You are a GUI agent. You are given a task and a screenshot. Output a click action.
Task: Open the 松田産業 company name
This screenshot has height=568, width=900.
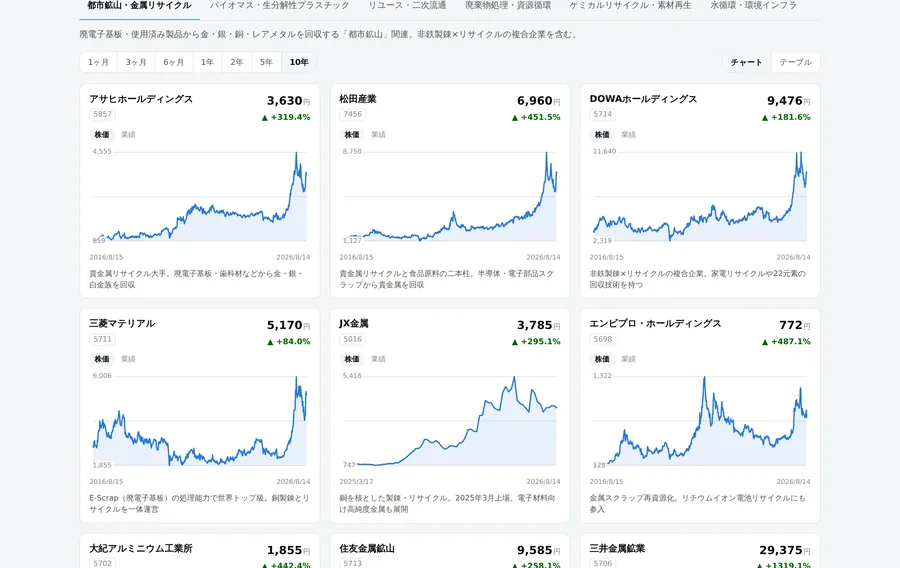(x=358, y=99)
